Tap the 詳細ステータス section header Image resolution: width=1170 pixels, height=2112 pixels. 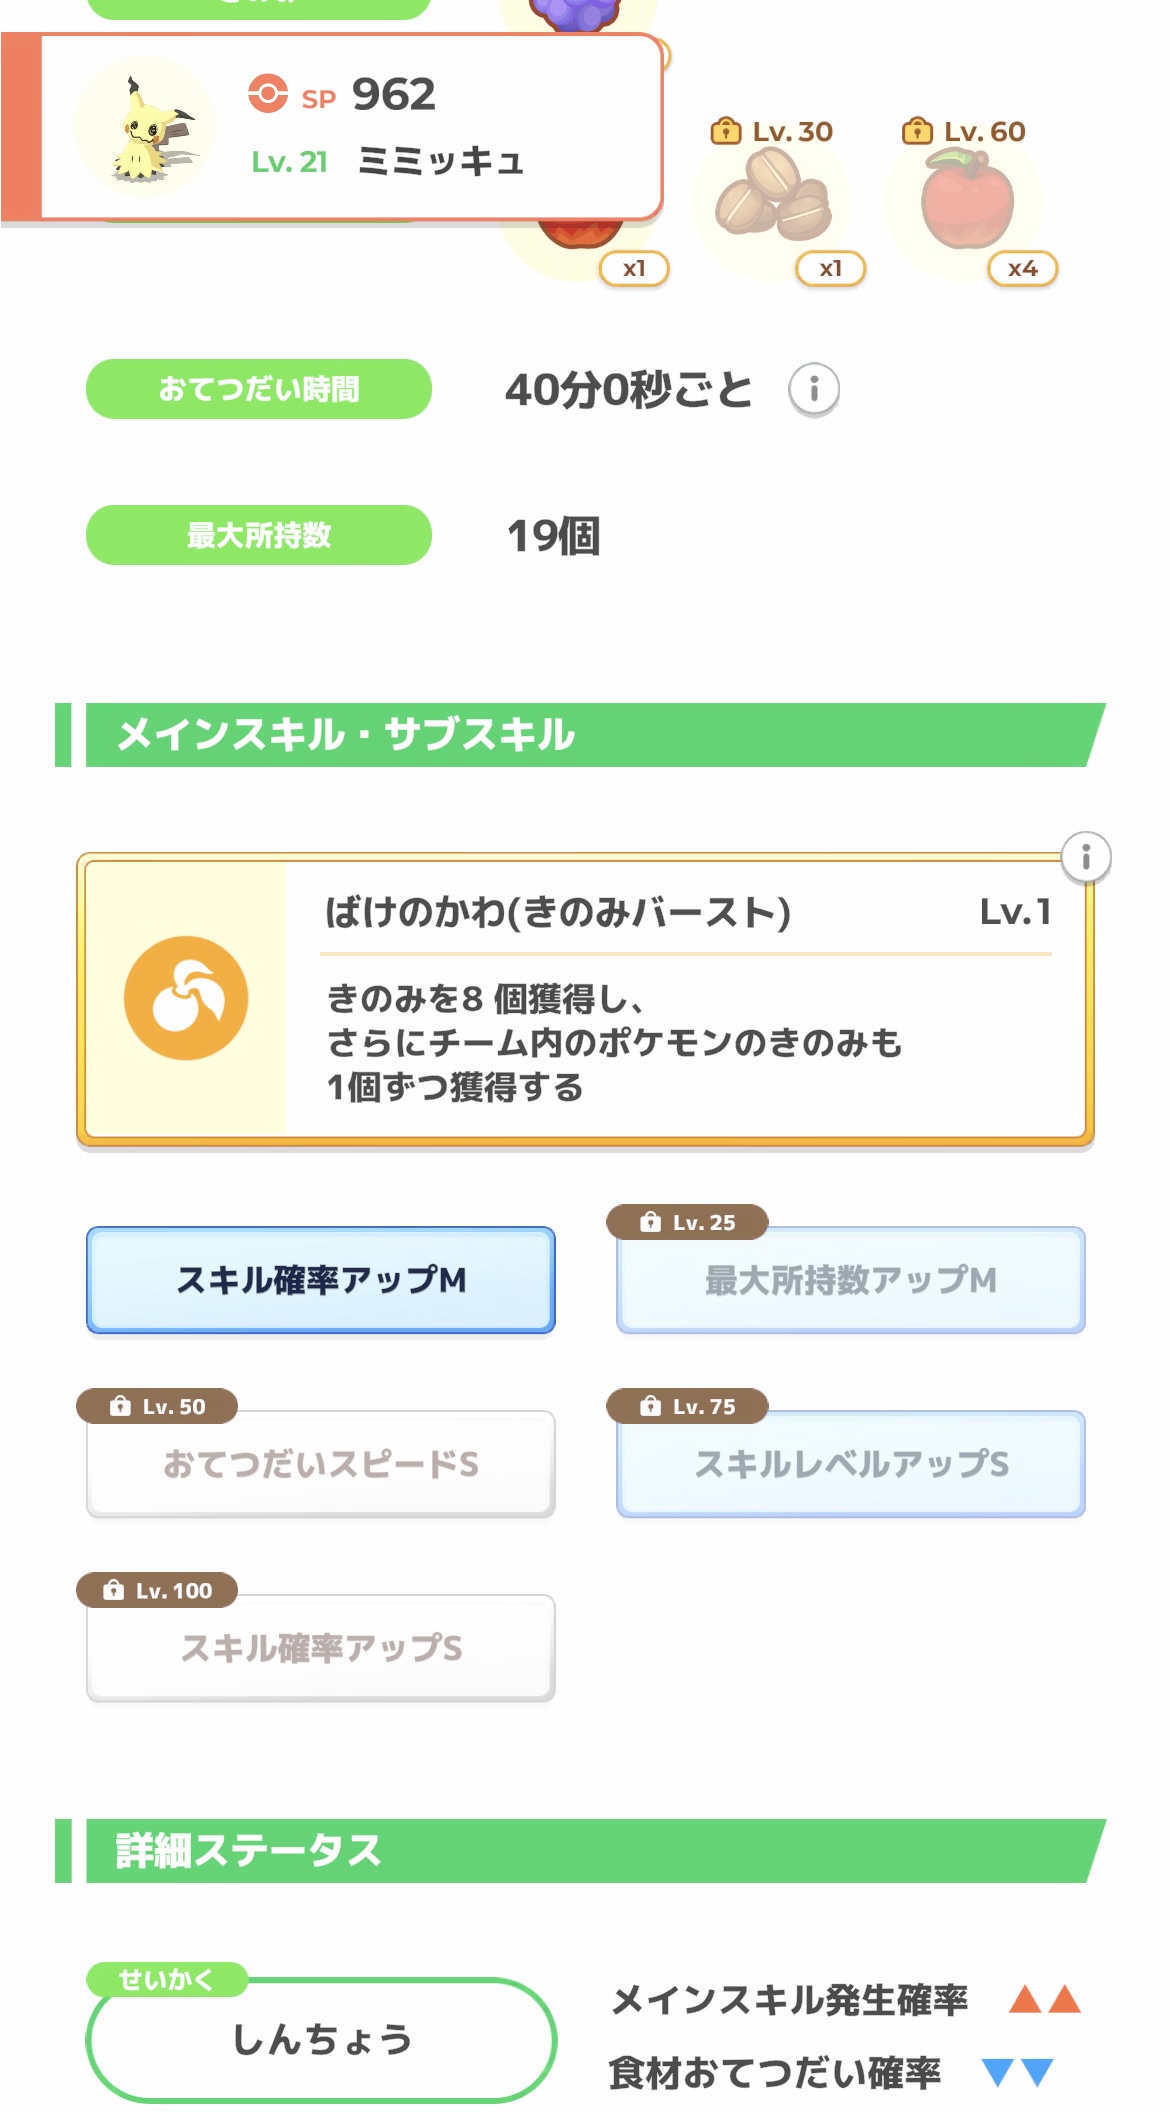coord(580,1850)
